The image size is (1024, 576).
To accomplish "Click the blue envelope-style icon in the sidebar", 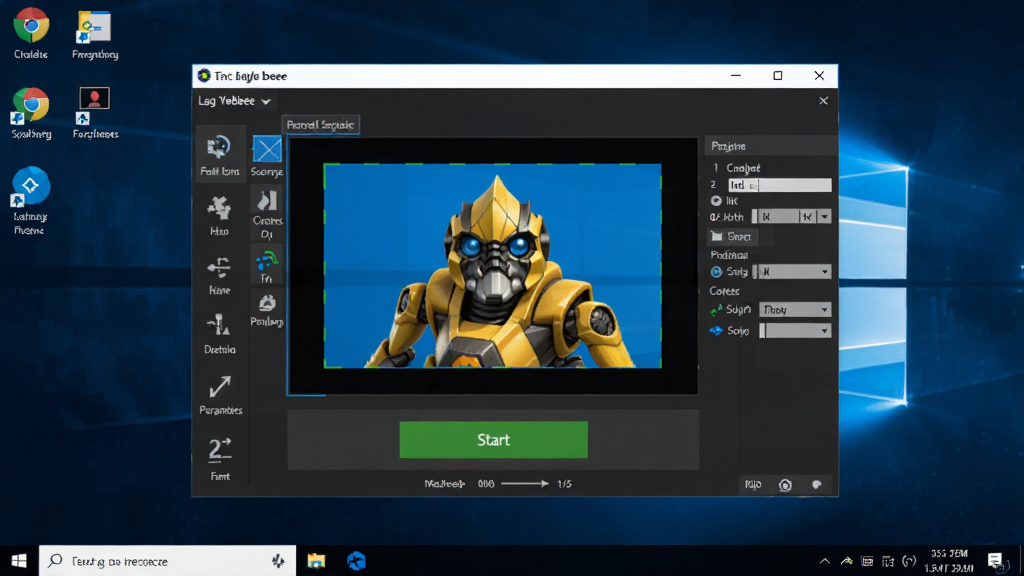I will coord(267,150).
